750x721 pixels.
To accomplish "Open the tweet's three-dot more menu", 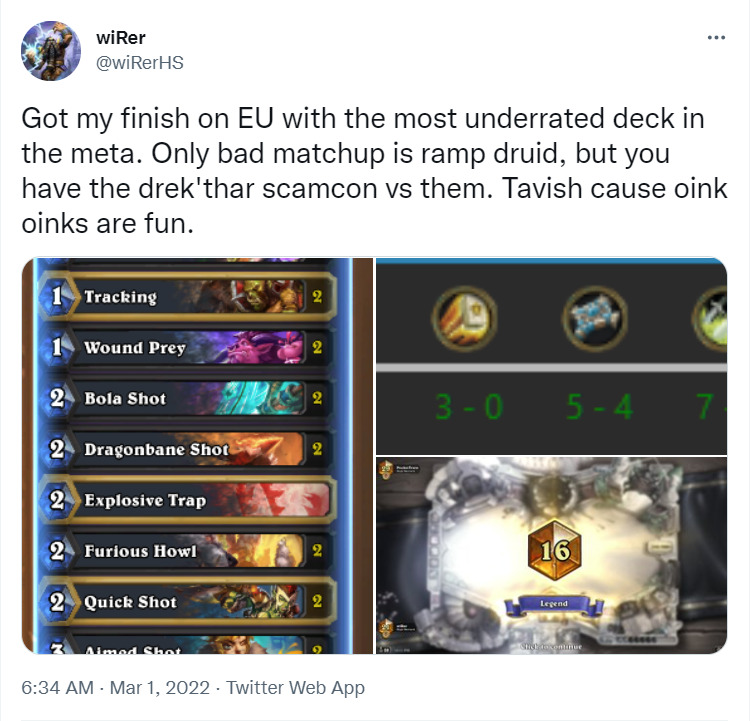I will pos(716,37).
